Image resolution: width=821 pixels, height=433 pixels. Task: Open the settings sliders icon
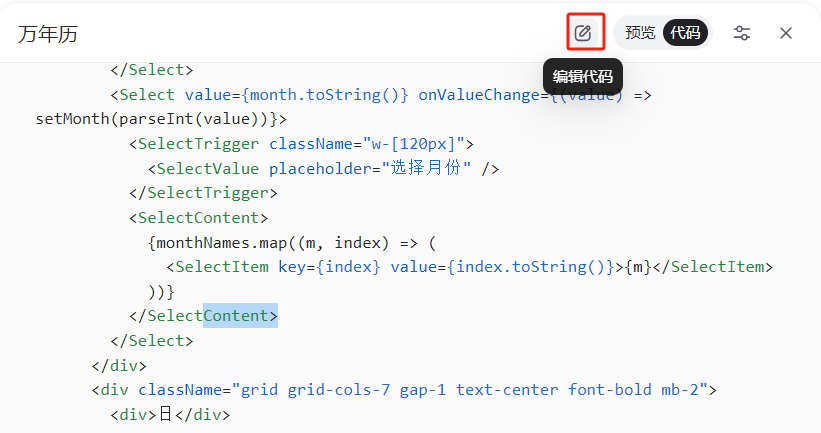741,33
